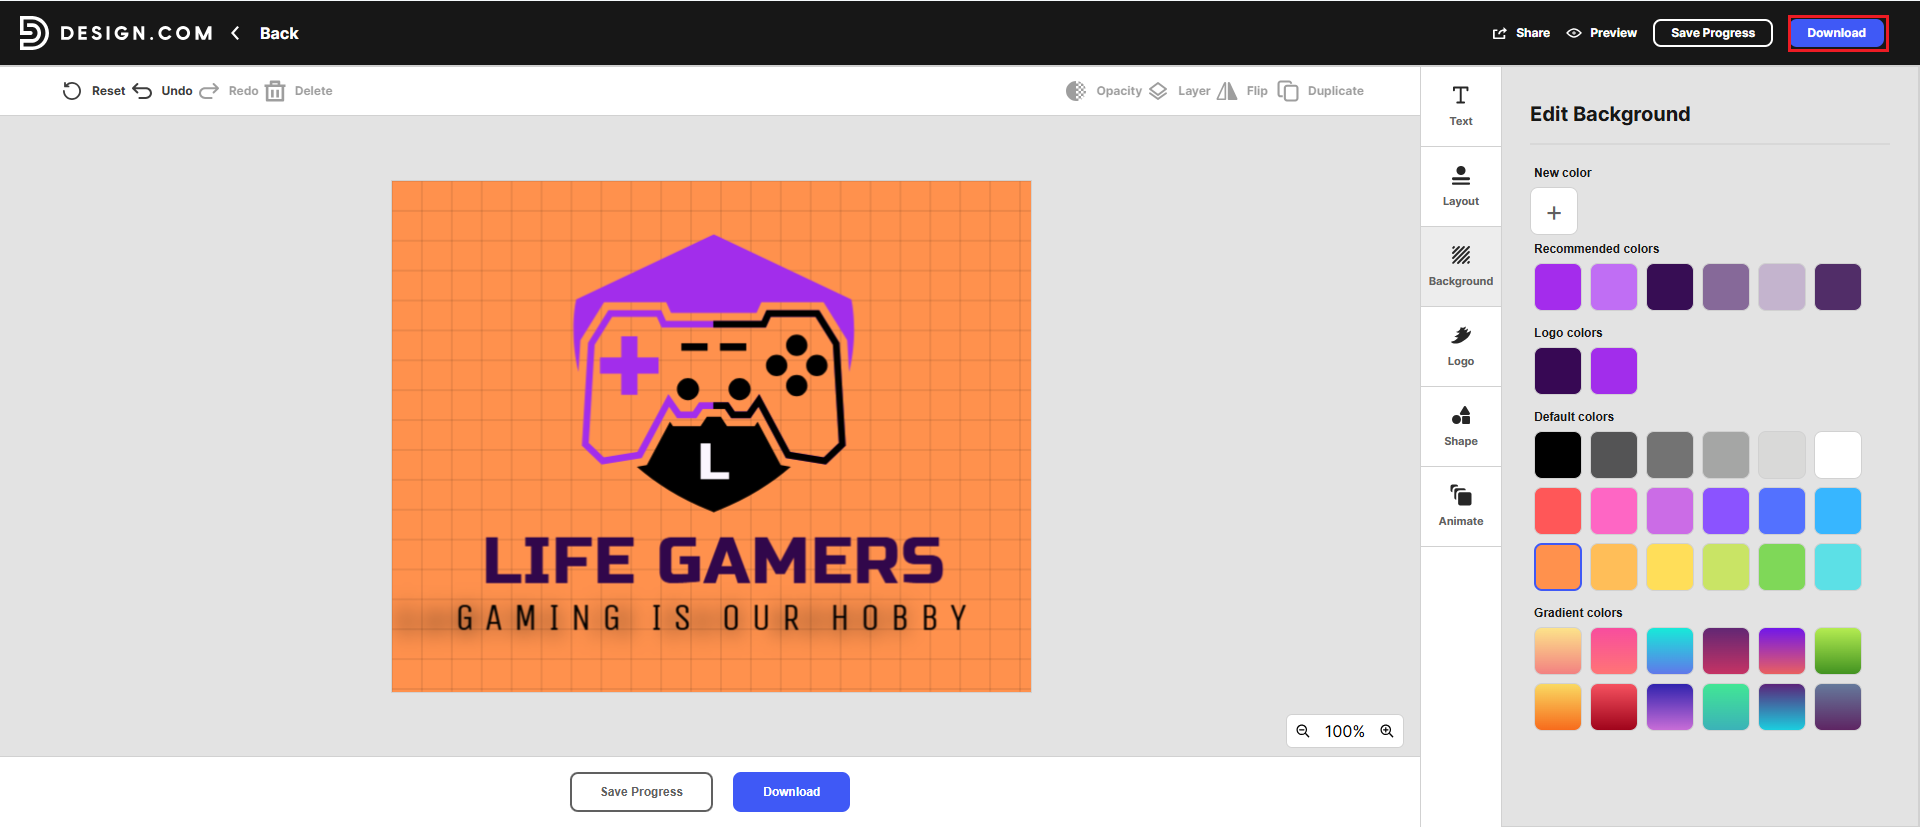
Task: Choose the bright purple logo color
Action: (x=1614, y=371)
